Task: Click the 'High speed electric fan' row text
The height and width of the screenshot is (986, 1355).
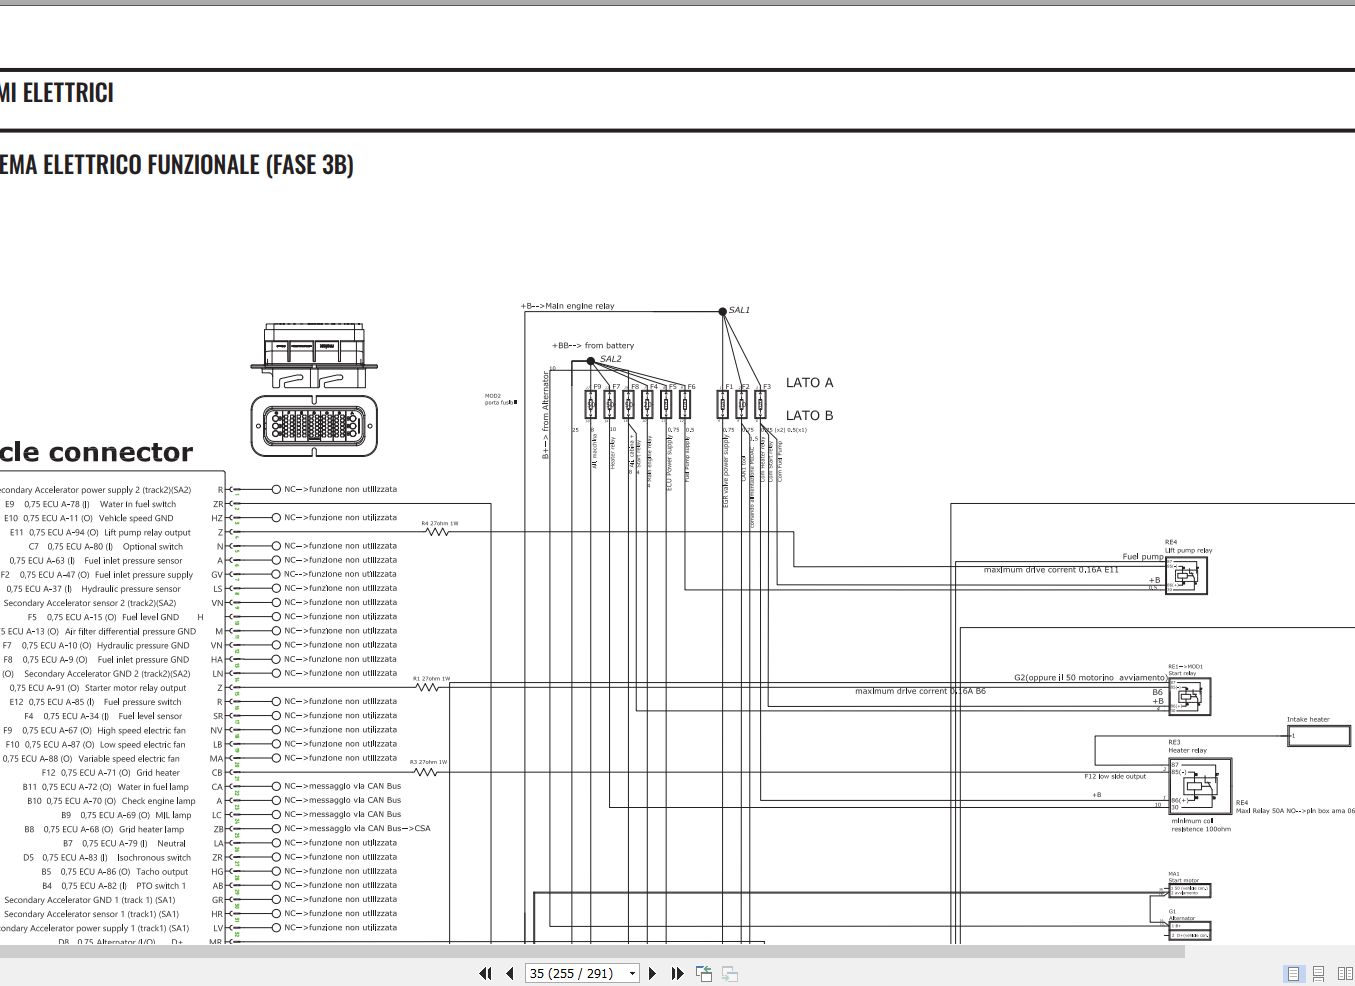Action: coord(141,730)
